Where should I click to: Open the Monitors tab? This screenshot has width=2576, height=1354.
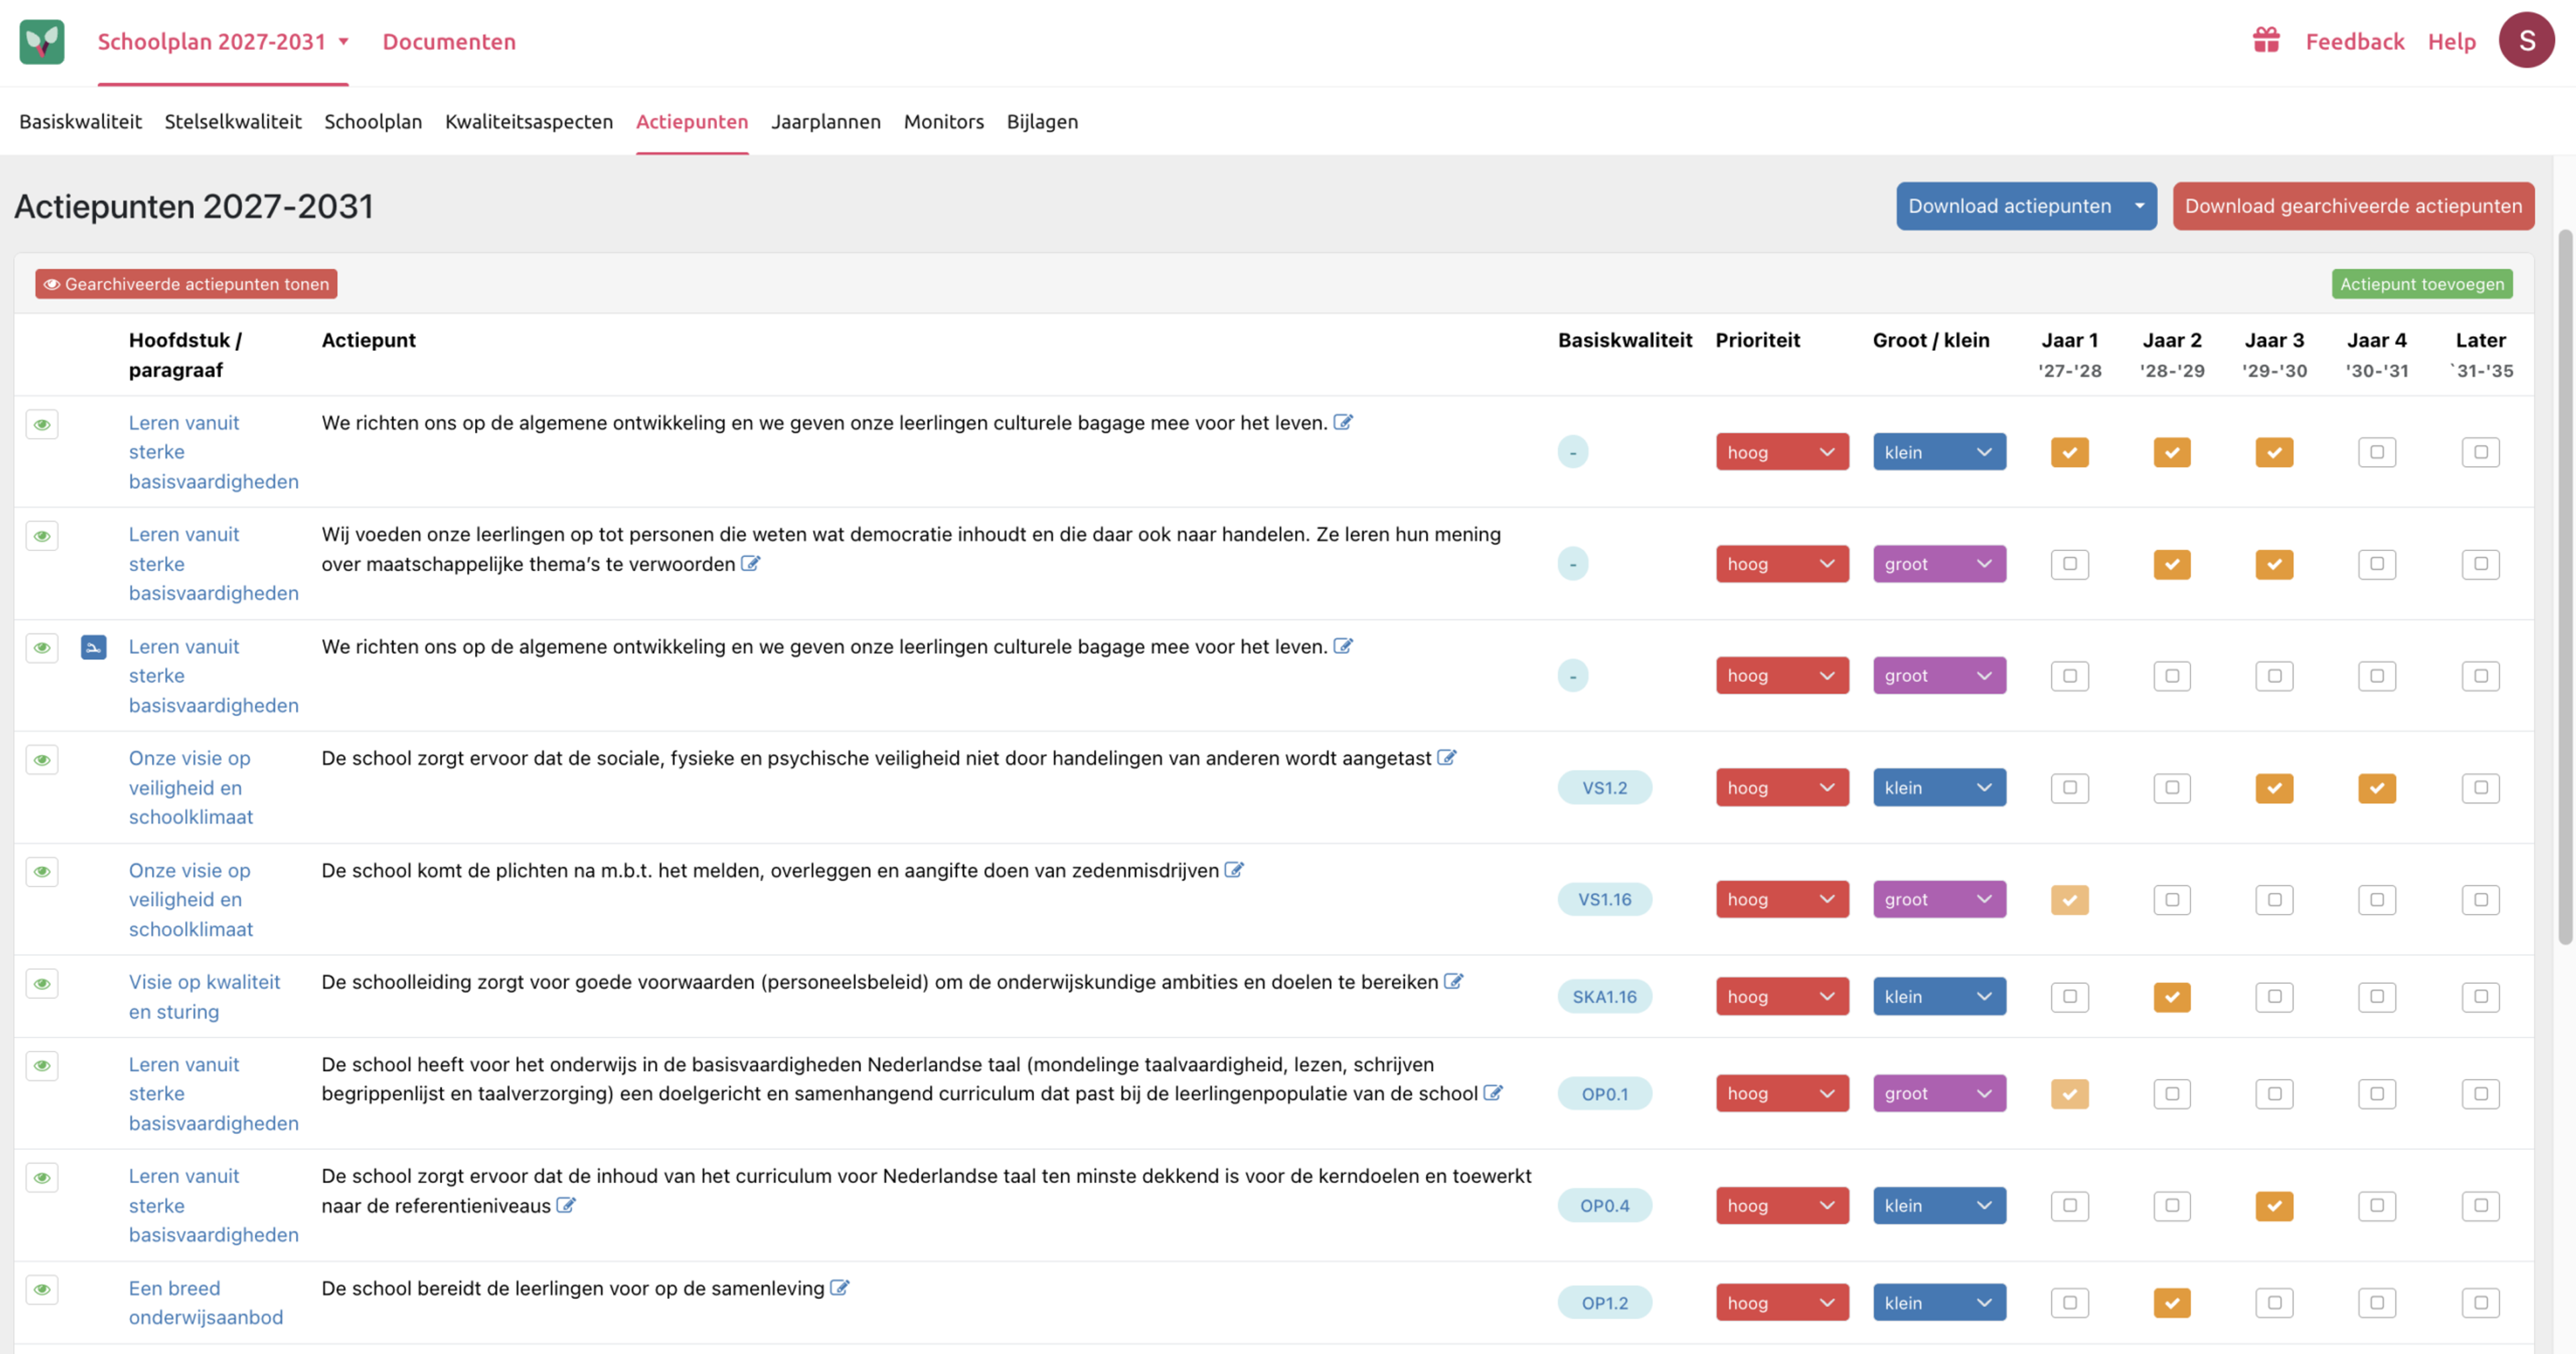[x=943, y=121]
